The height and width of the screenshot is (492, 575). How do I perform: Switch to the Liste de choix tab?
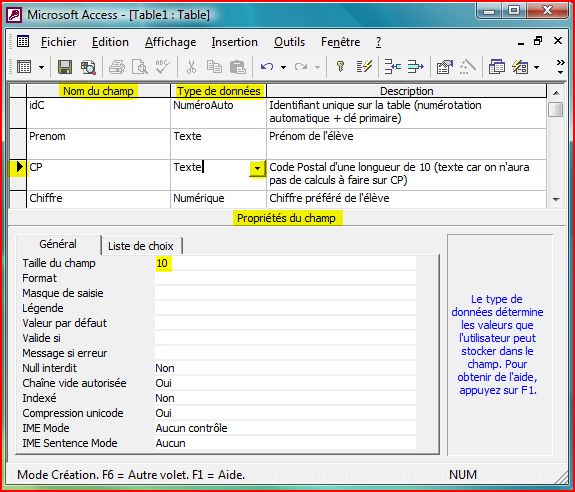pyautogui.click(x=141, y=246)
